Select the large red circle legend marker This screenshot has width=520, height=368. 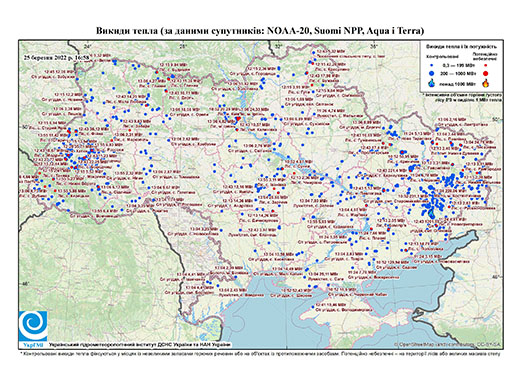[x=486, y=73]
